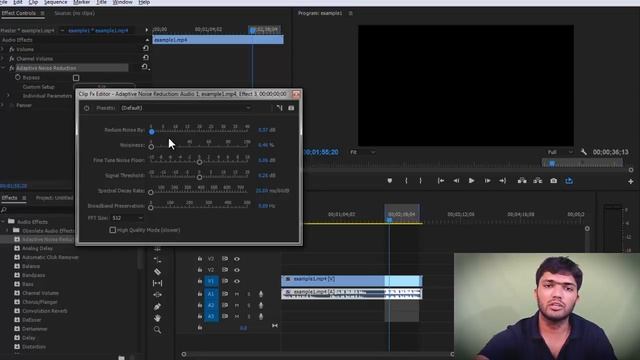Open the Program monitor wrench settings

(584, 152)
